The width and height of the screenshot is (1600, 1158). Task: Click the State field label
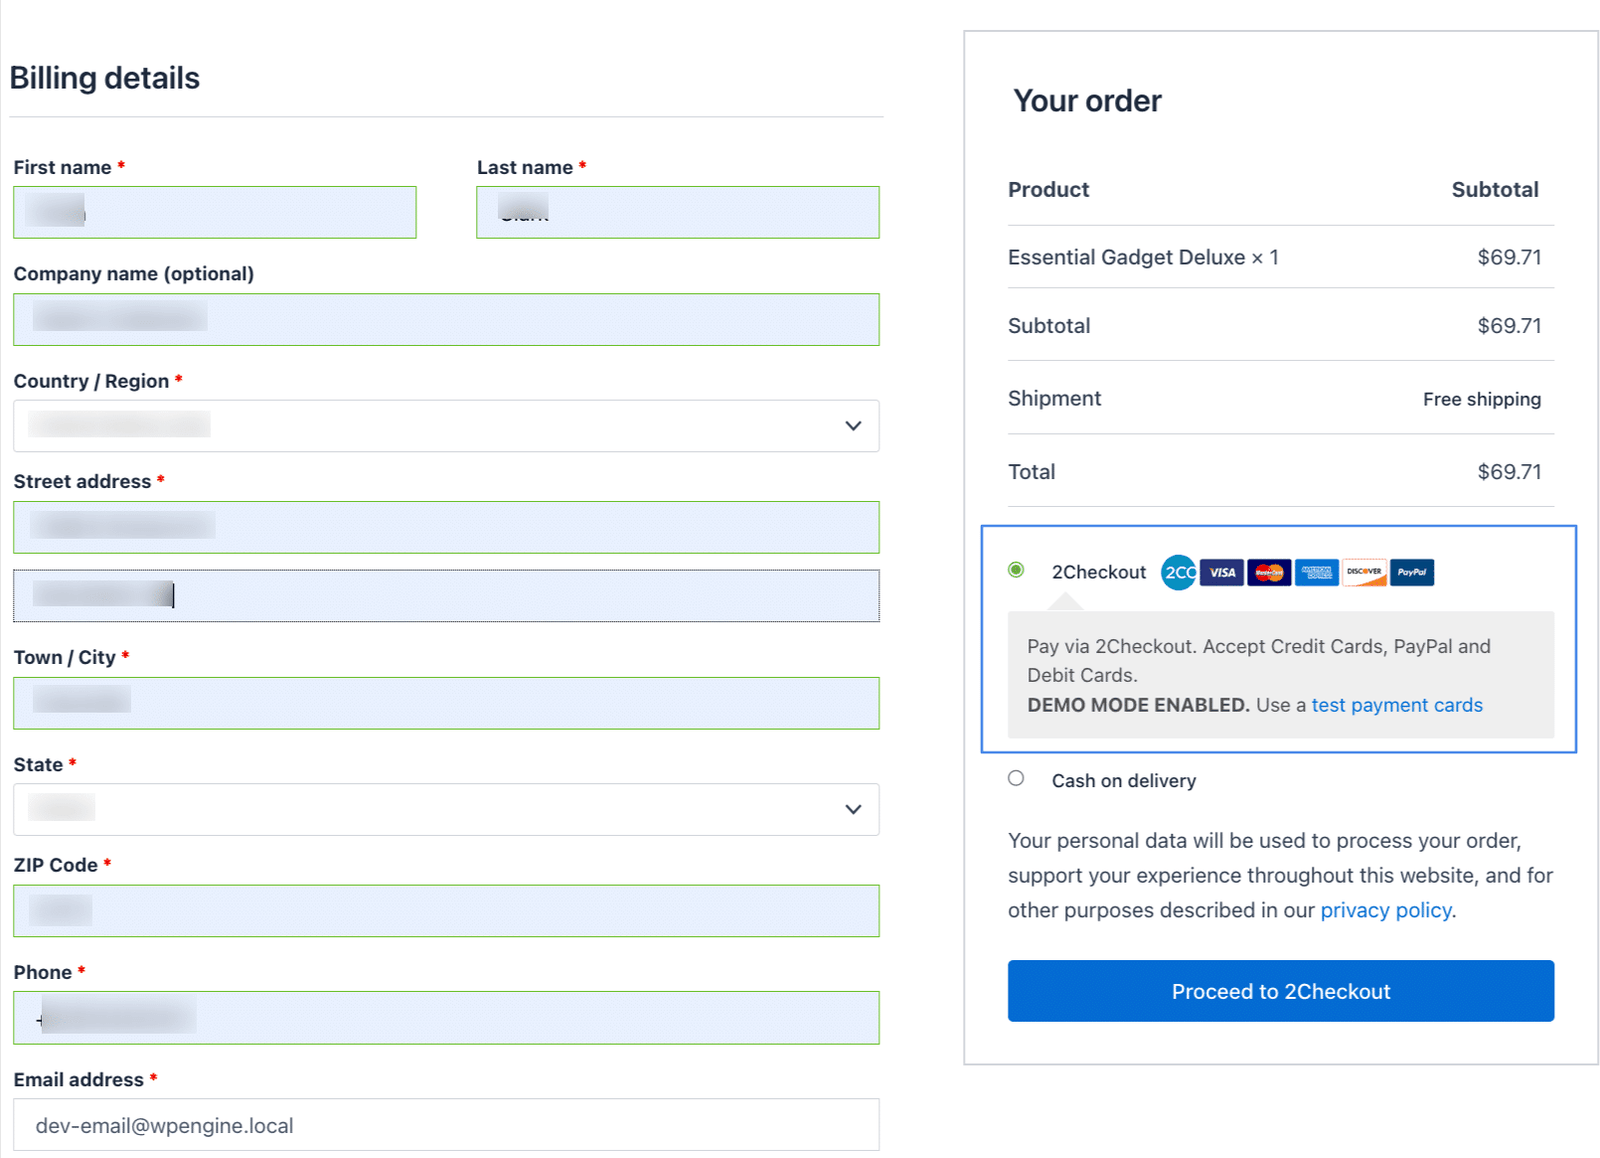38,765
